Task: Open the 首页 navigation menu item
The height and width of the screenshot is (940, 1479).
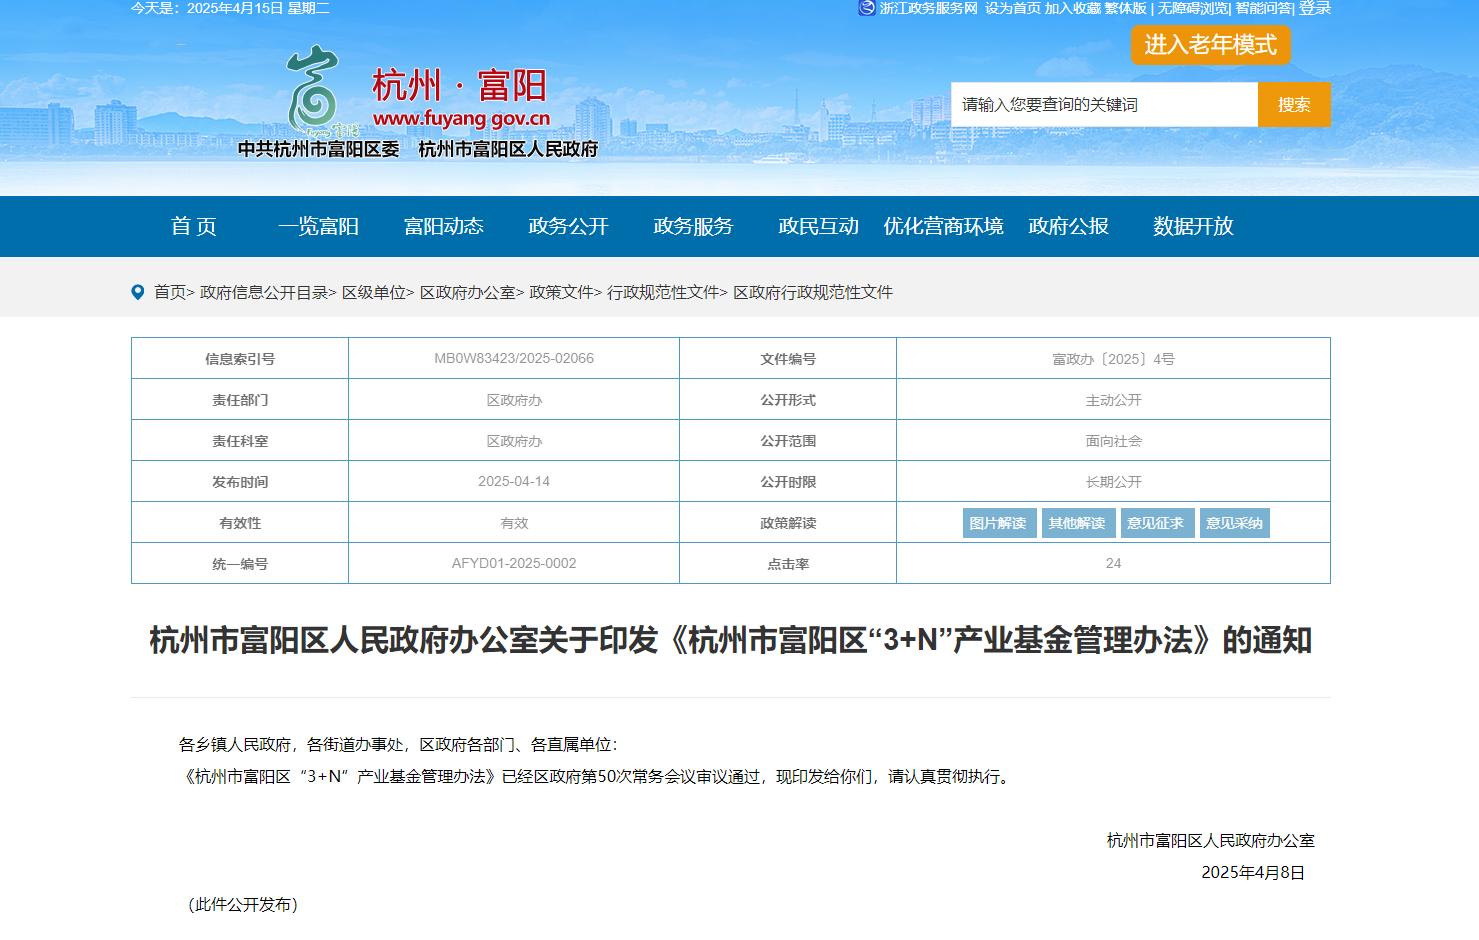Action: click(x=193, y=226)
